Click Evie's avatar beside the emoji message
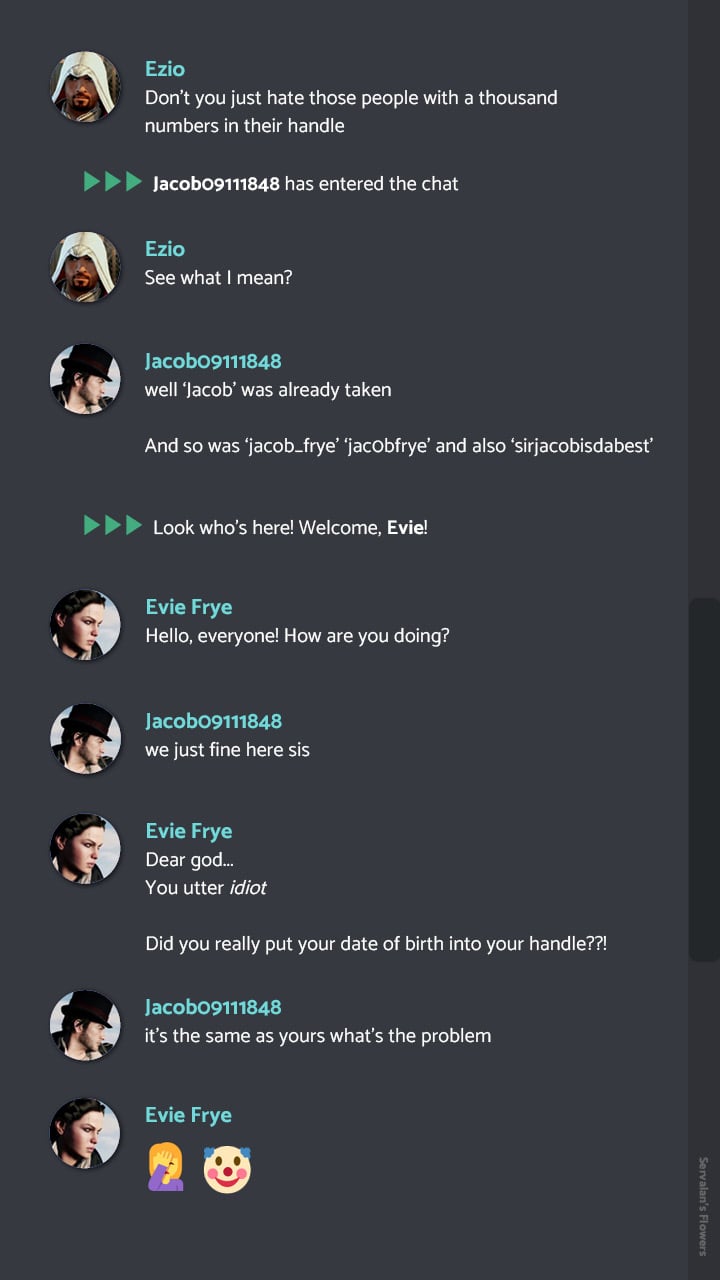Image resolution: width=720 pixels, height=1280 pixels. pos(86,1133)
